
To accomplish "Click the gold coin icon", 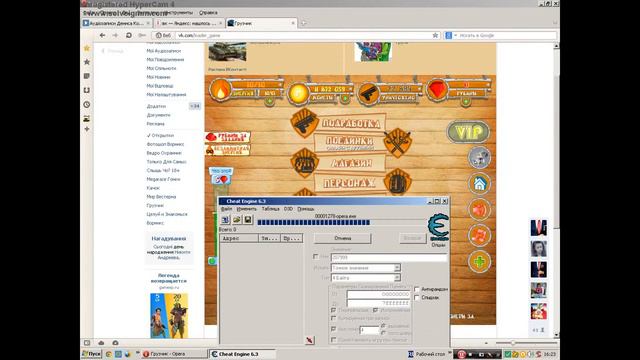I will [x=298, y=93].
